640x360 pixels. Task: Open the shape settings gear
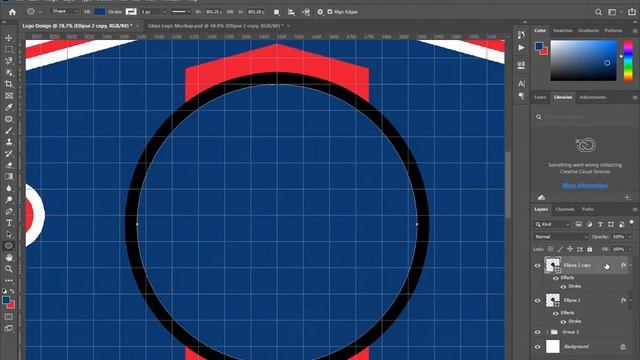[x=320, y=12]
